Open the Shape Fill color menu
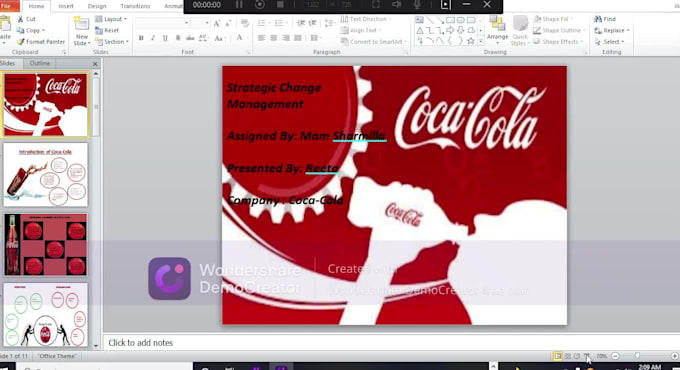This screenshot has width=680, height=370. (x=552, y=19)
